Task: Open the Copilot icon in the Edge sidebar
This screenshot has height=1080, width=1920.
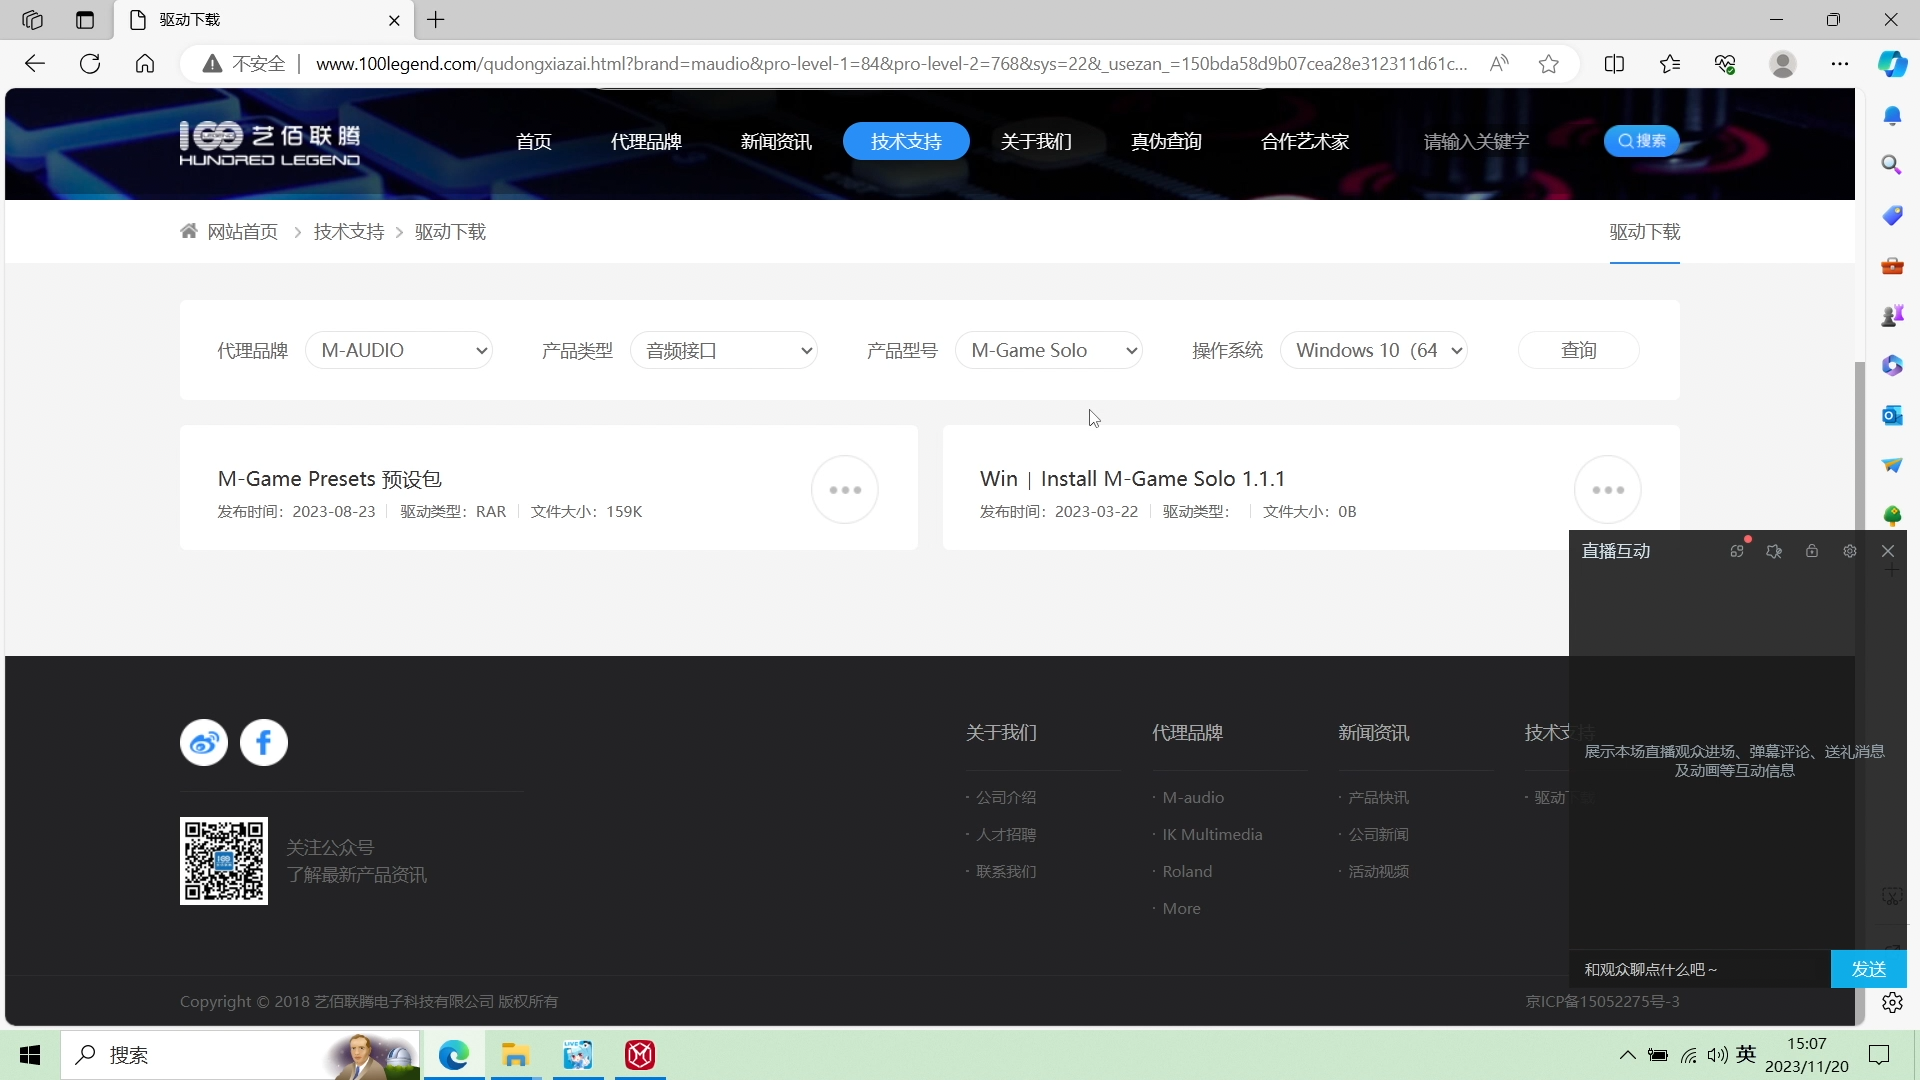Action: [1892, 64]
